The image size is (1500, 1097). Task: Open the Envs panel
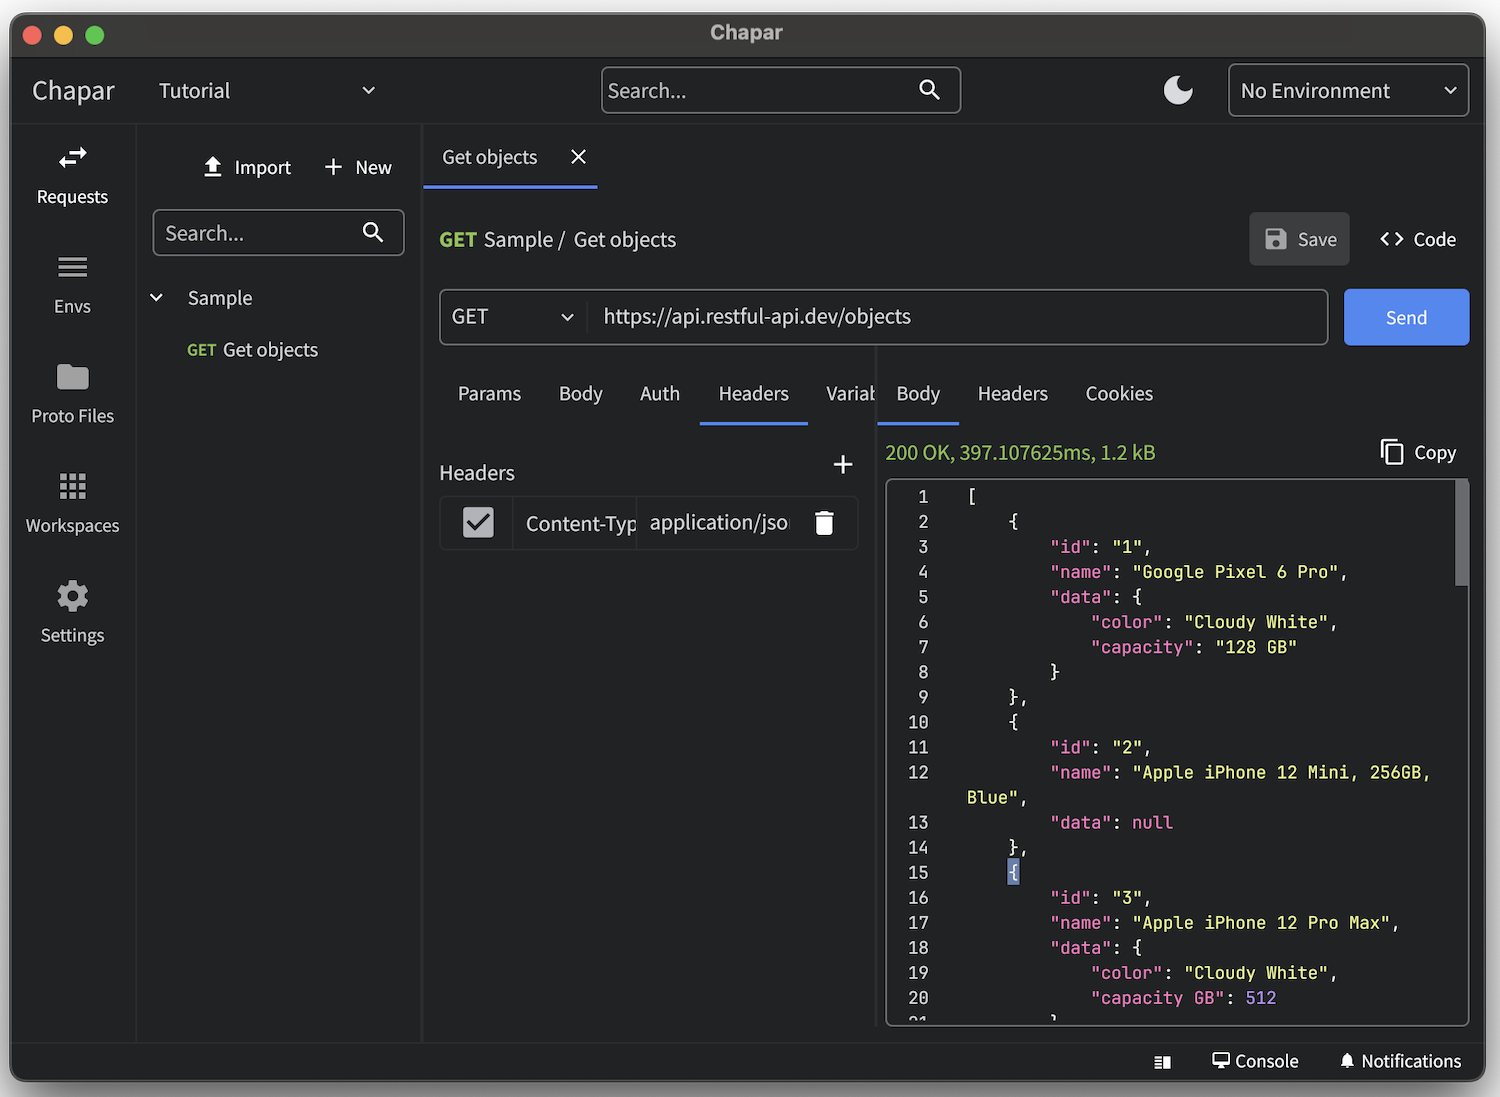click(72, 284)
